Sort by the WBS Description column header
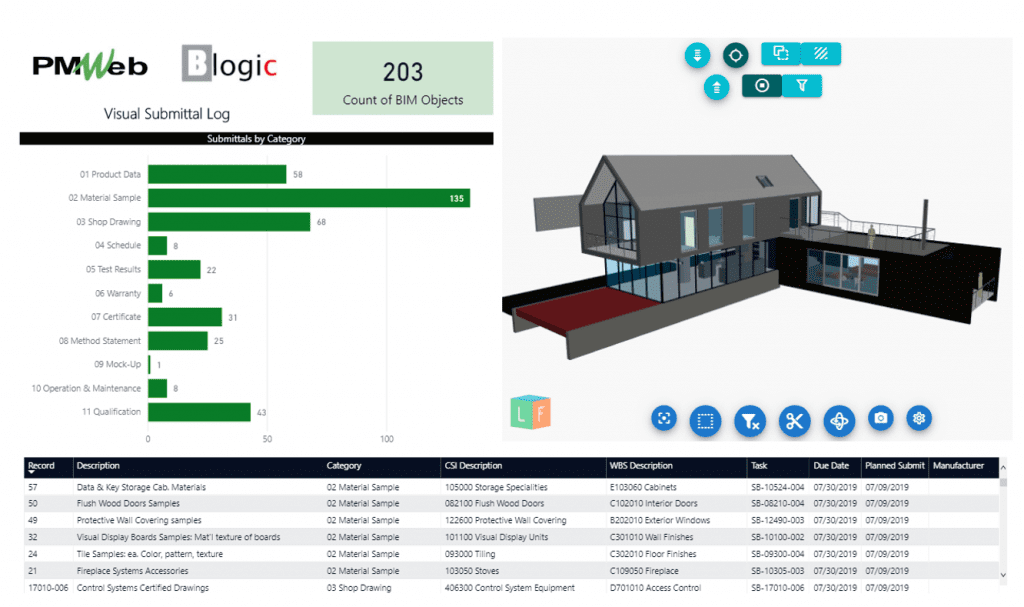The width and height of the screenshot is (1024, 607). (x=677, y=467)
